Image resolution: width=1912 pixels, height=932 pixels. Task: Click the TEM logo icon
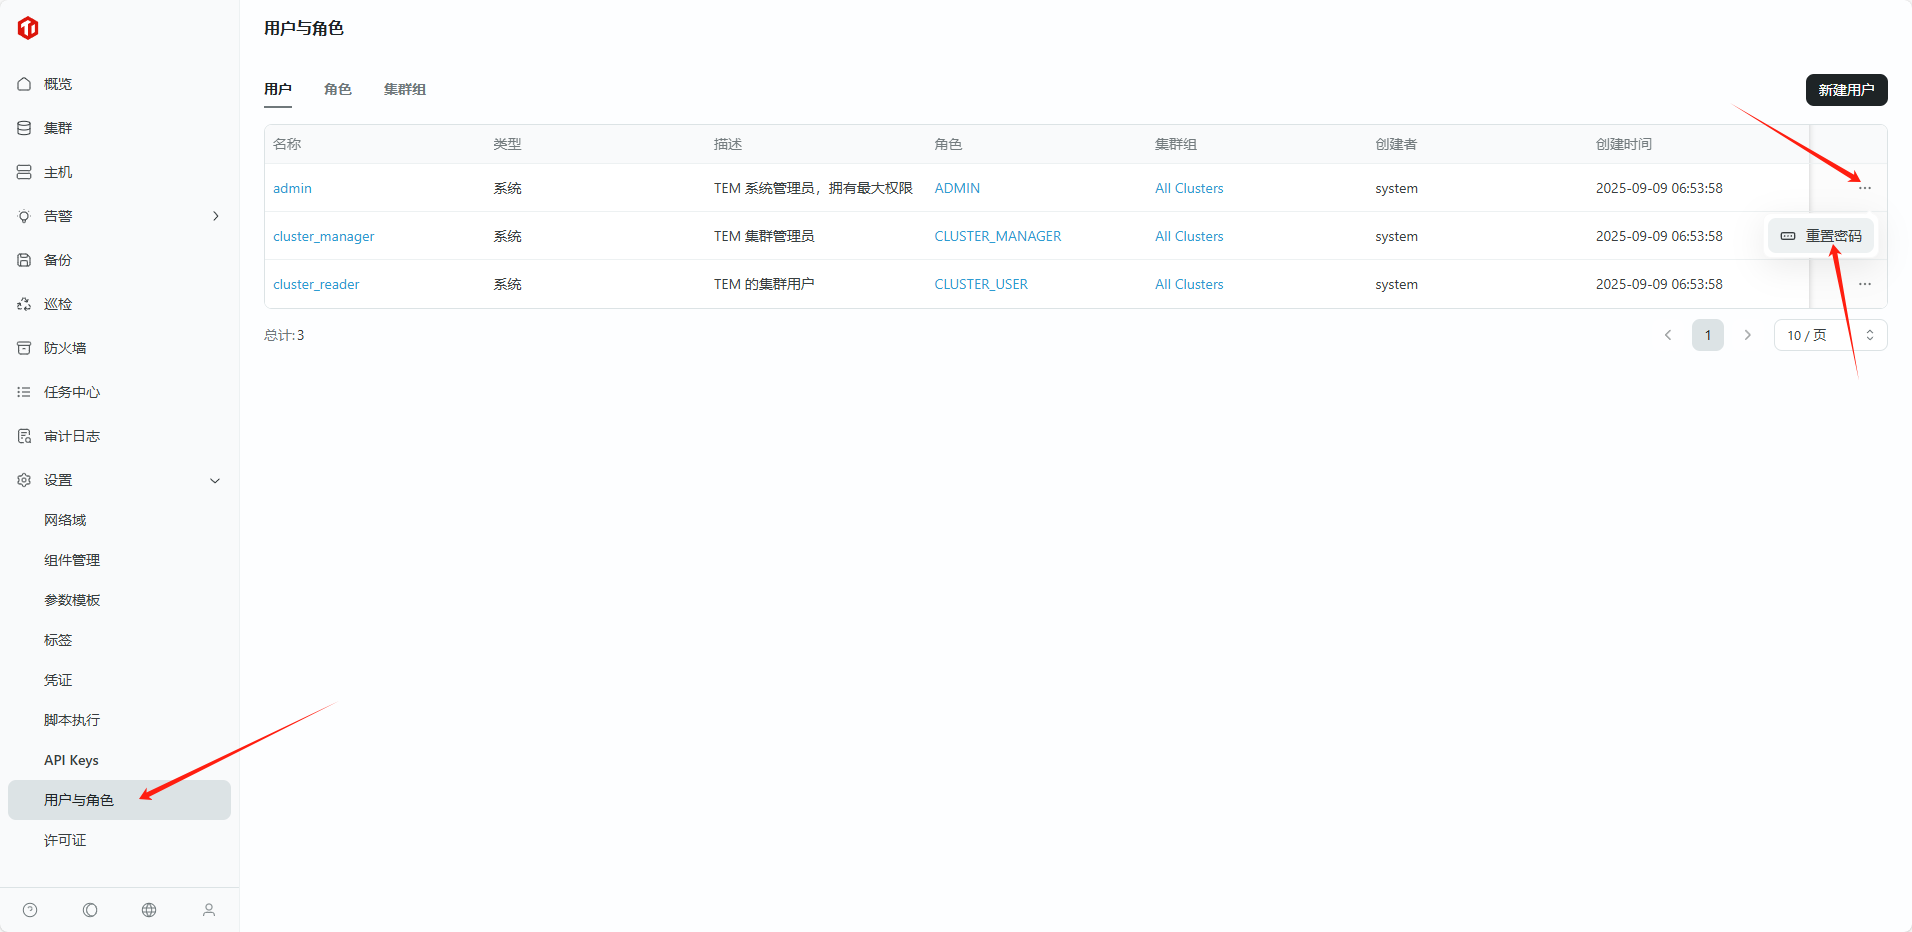pos(28,28)
